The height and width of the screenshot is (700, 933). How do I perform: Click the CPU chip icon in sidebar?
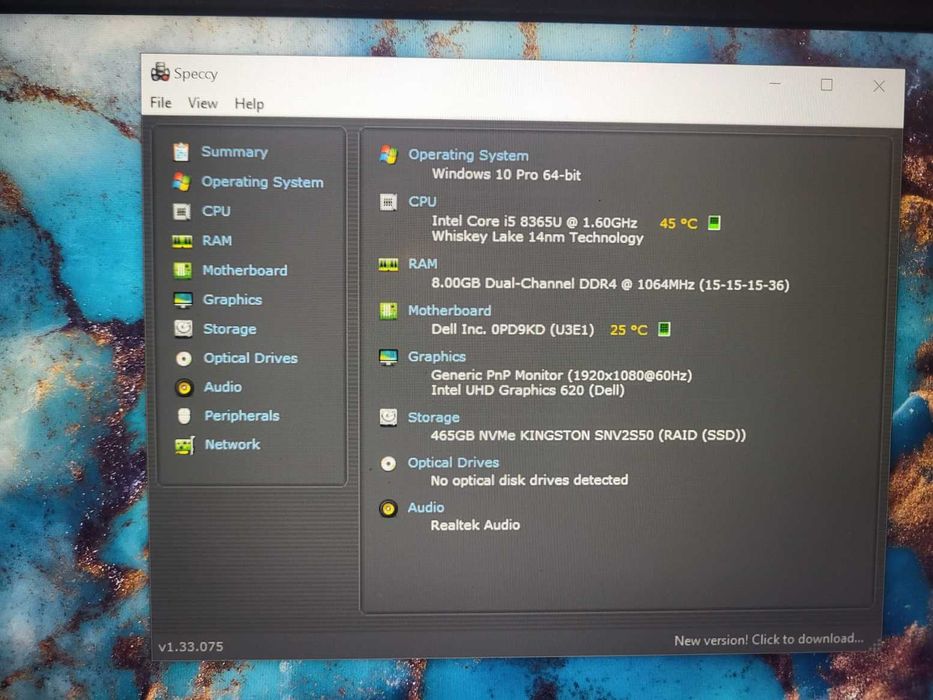181,211
